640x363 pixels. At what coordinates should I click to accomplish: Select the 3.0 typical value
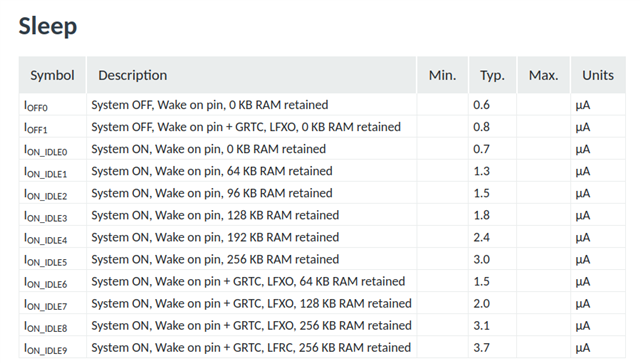point(481,259)
